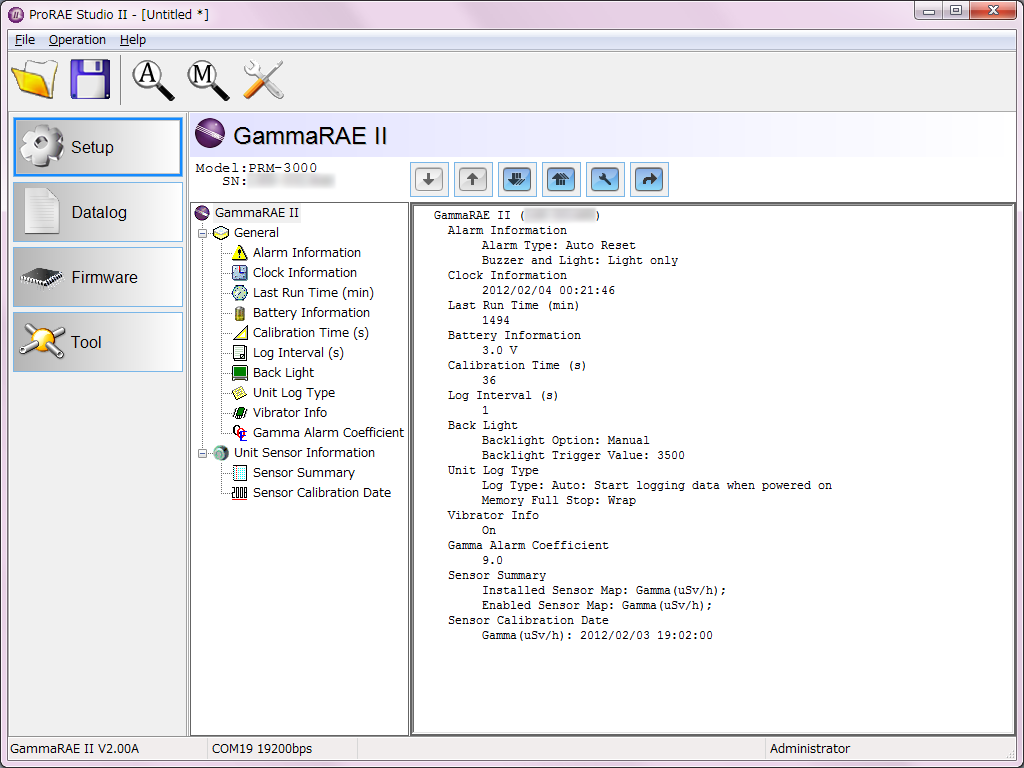
Task: Click the 'Log Type: Auto' line
Action: point(657,486)
